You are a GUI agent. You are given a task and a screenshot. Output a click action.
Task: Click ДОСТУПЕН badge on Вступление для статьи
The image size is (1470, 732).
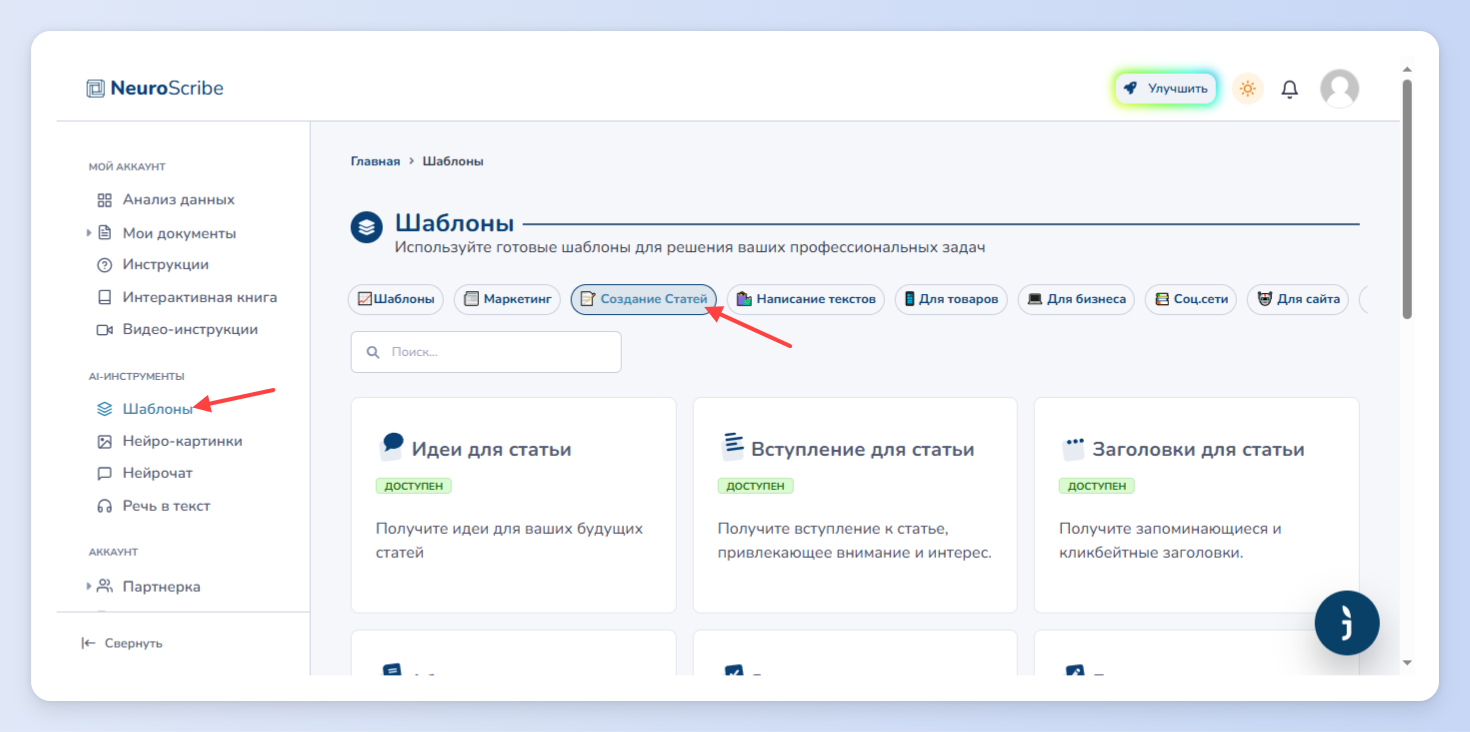(x=756, y=486)
